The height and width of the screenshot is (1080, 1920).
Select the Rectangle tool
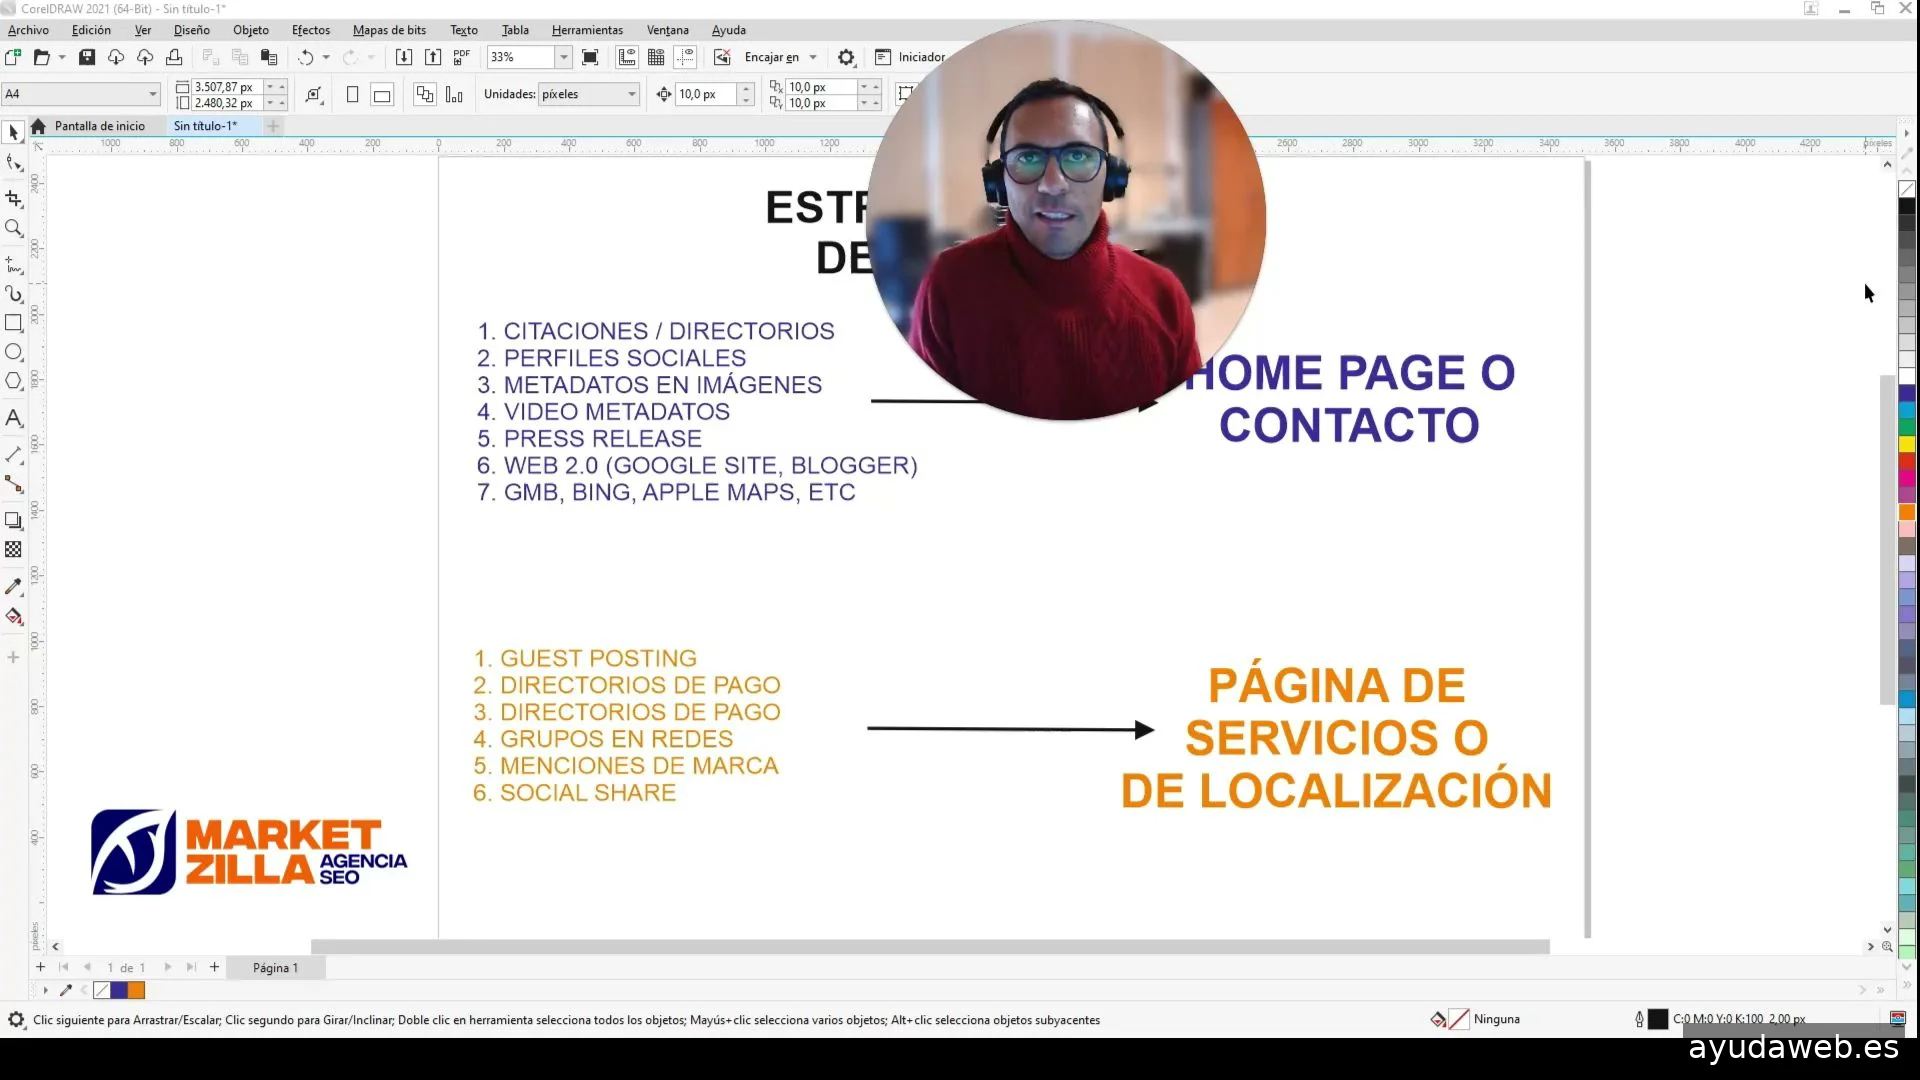pyautogui.click(x=14, y=323)
